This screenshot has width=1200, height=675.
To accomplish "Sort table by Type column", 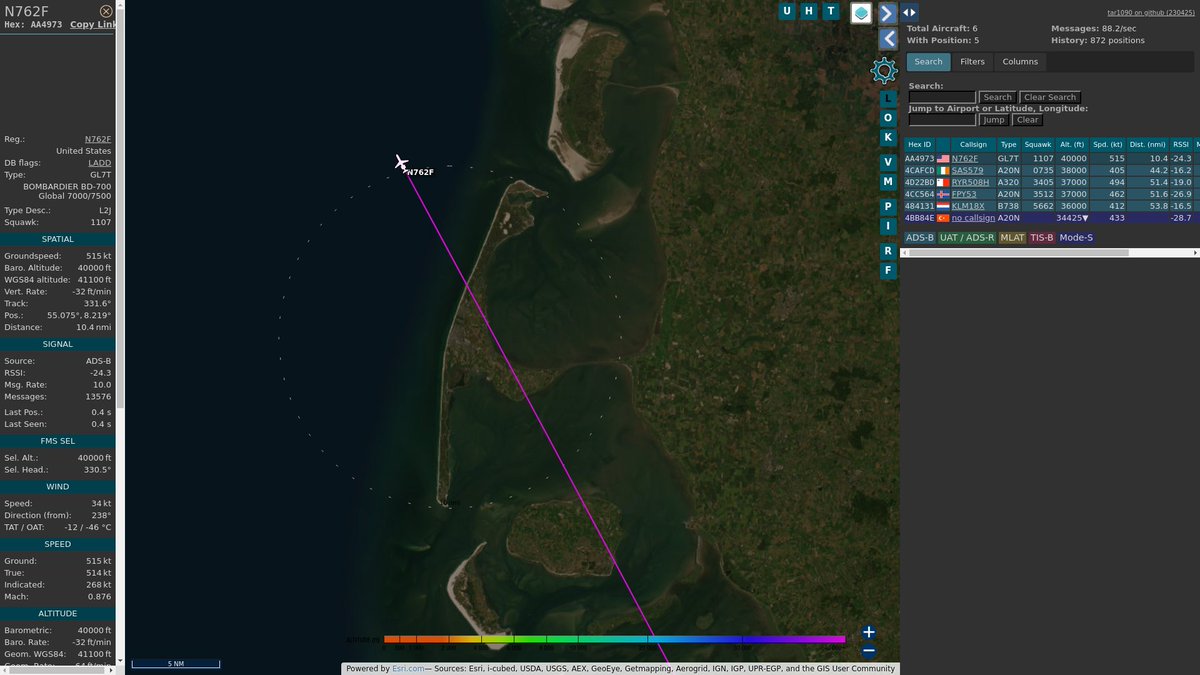I will [x=1008, y=144].
